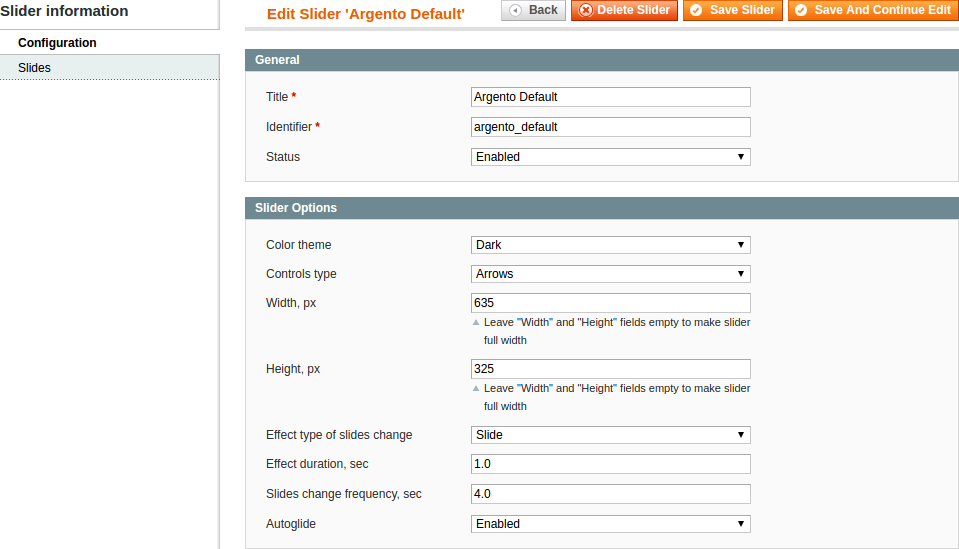Open the Status dropdown
The width and height of the screenshot is (959, 549).
point(610,157)
